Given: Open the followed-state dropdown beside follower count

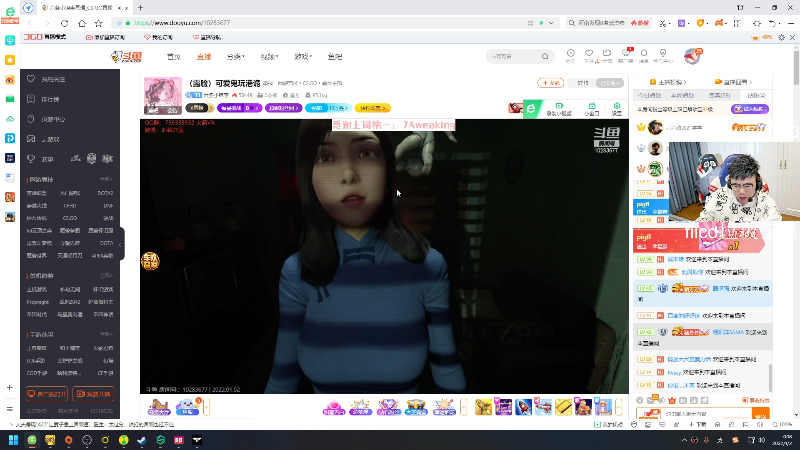Looking at the screenshot, I should click(x=610, y=83).
